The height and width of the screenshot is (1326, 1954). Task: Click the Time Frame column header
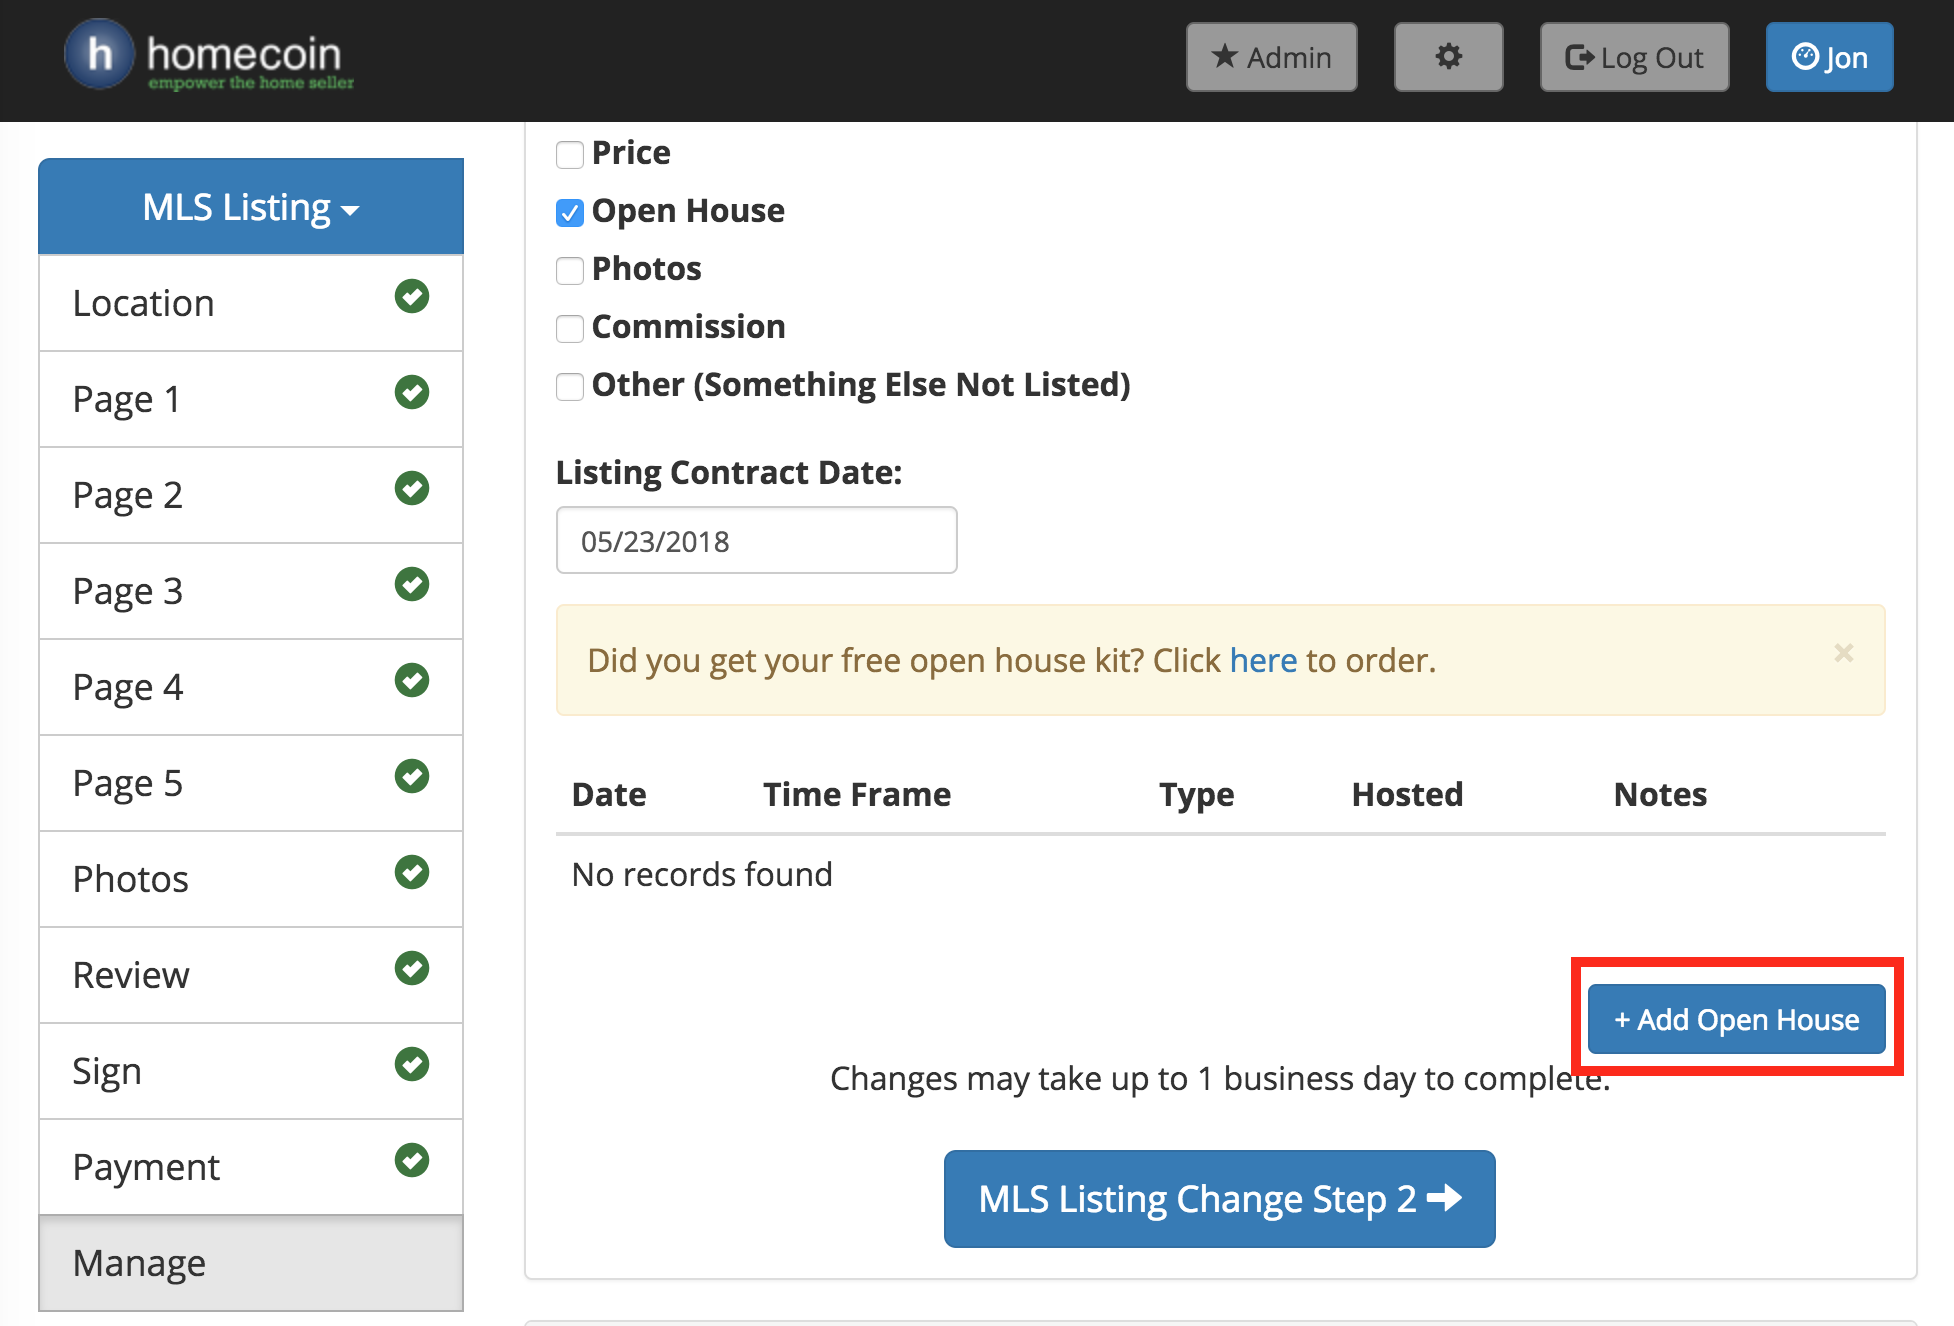[857, 794]
